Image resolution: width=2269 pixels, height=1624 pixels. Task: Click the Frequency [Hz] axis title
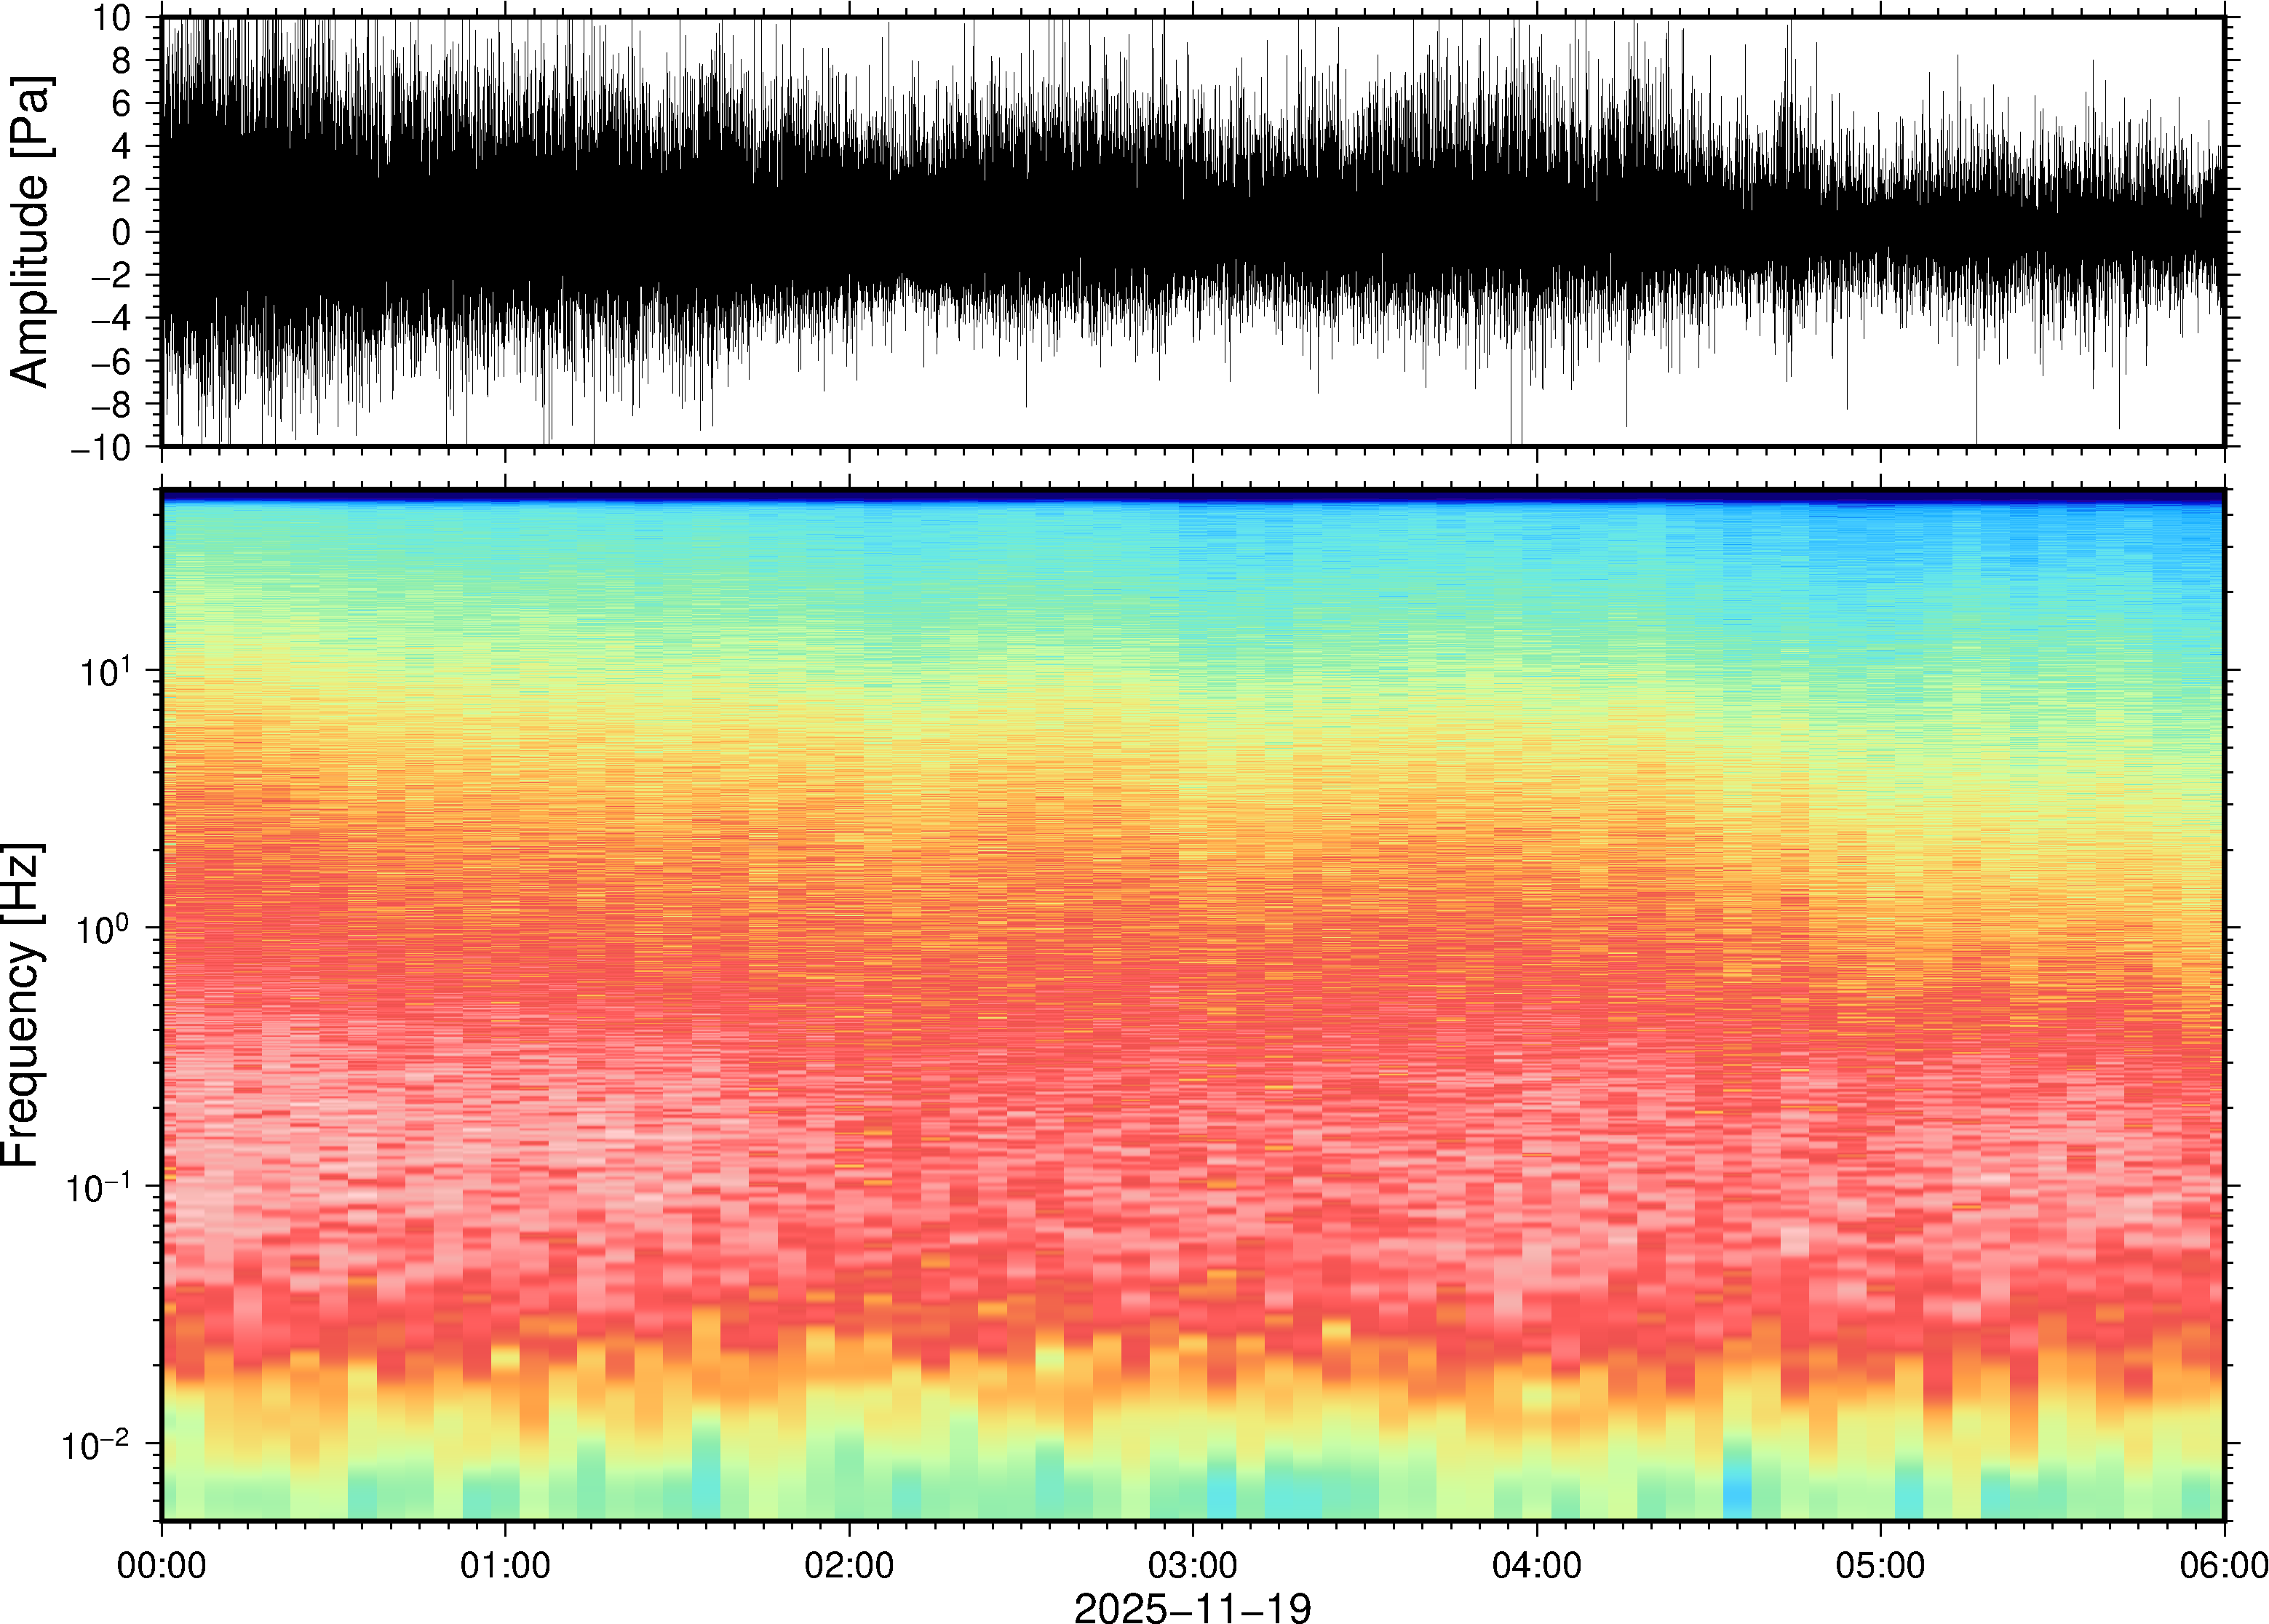click(x=22, y=1004)
